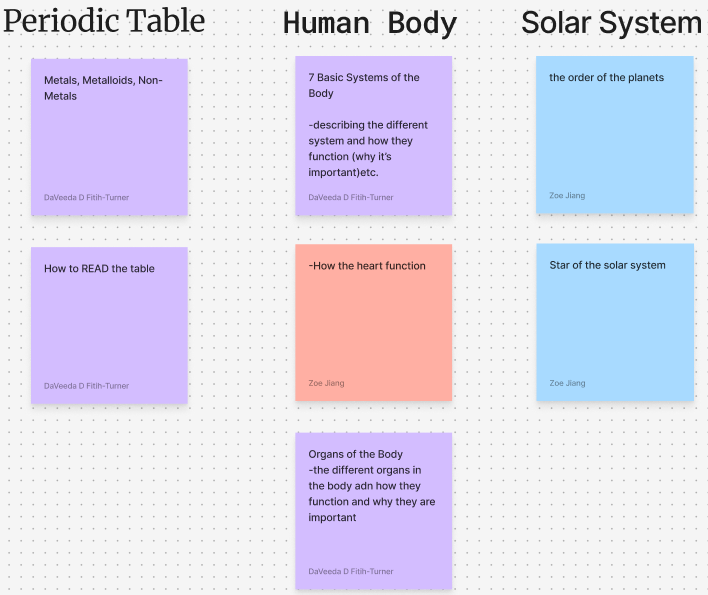
Task: Click the Human Body heading
Action: [370, 24]
